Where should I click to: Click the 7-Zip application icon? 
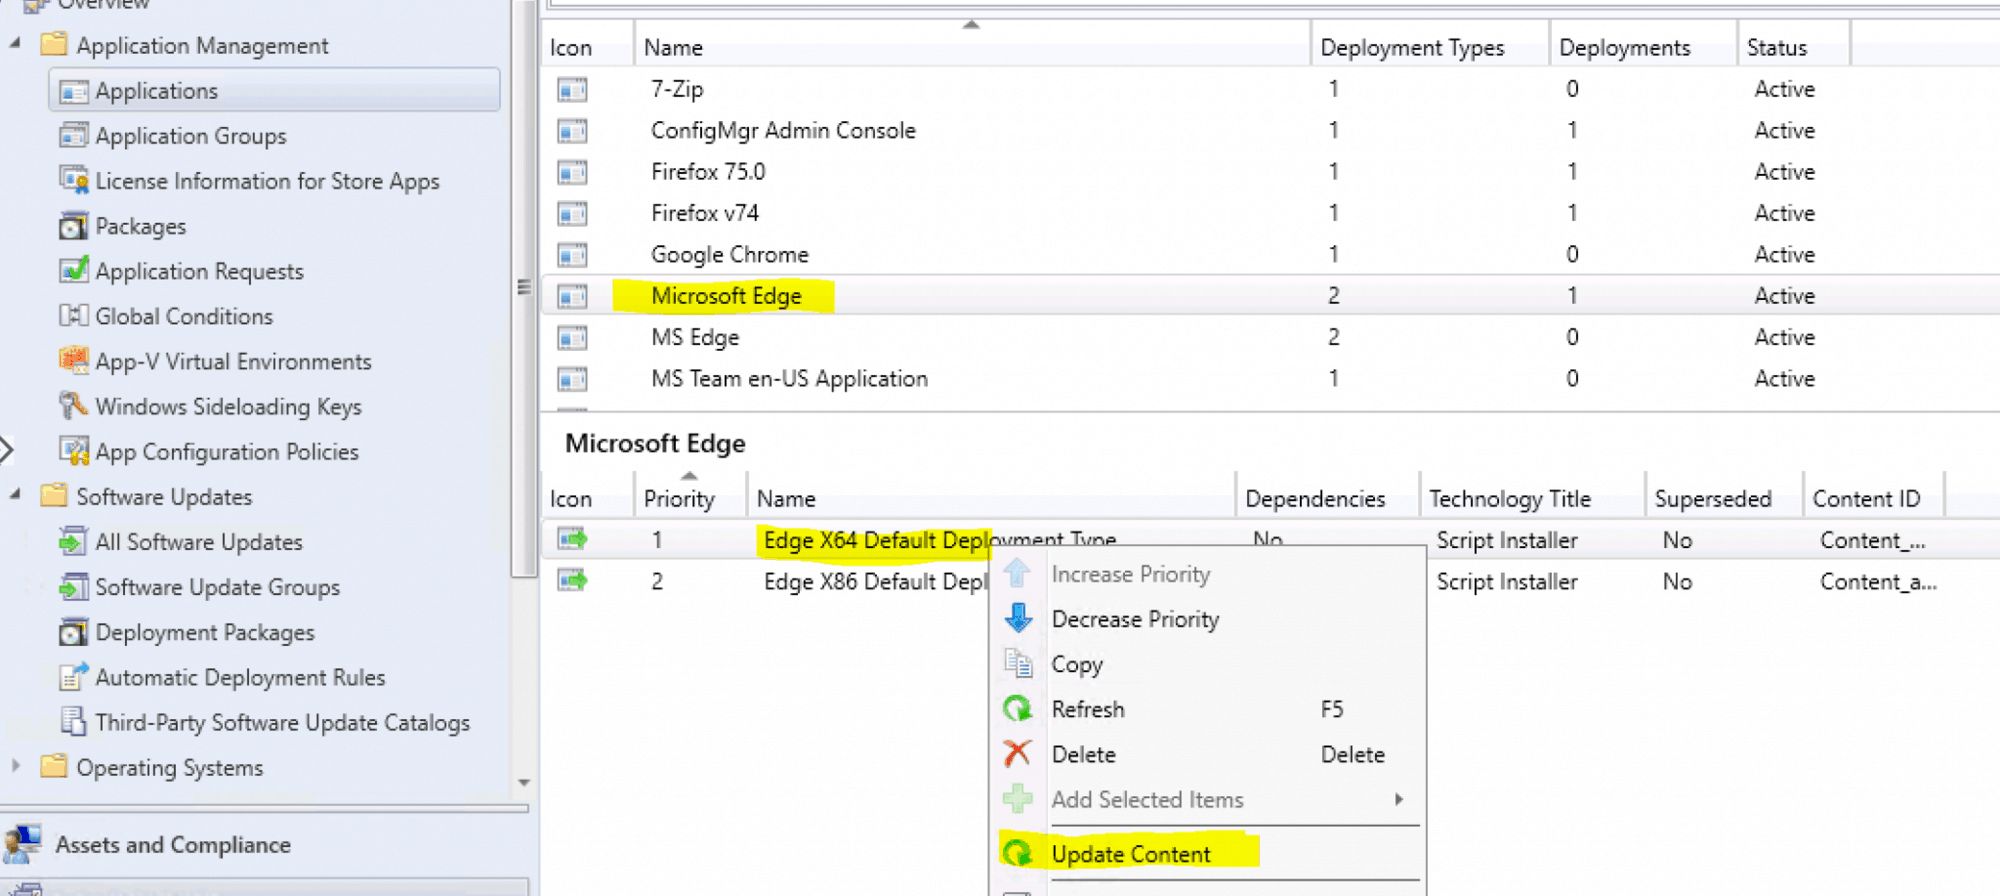[x=572, y=90]
